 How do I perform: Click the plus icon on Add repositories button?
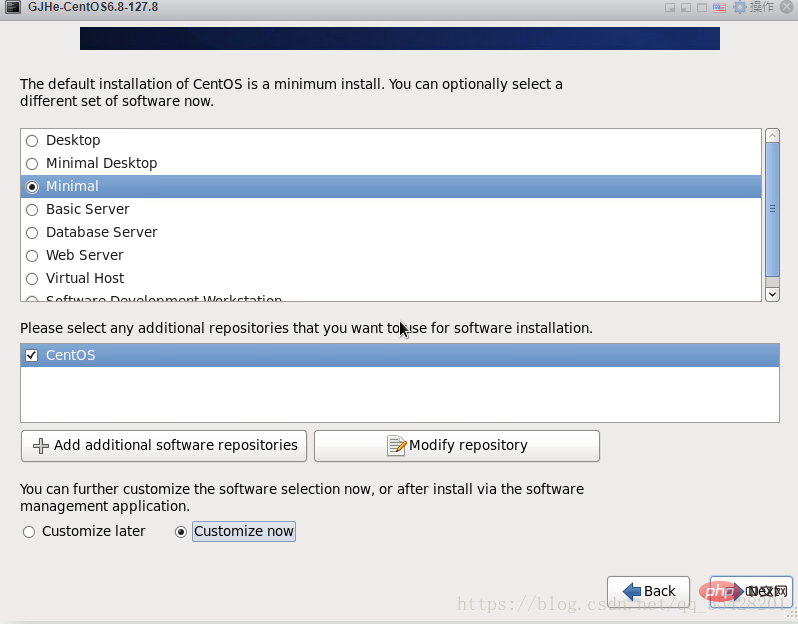point(41,446)
